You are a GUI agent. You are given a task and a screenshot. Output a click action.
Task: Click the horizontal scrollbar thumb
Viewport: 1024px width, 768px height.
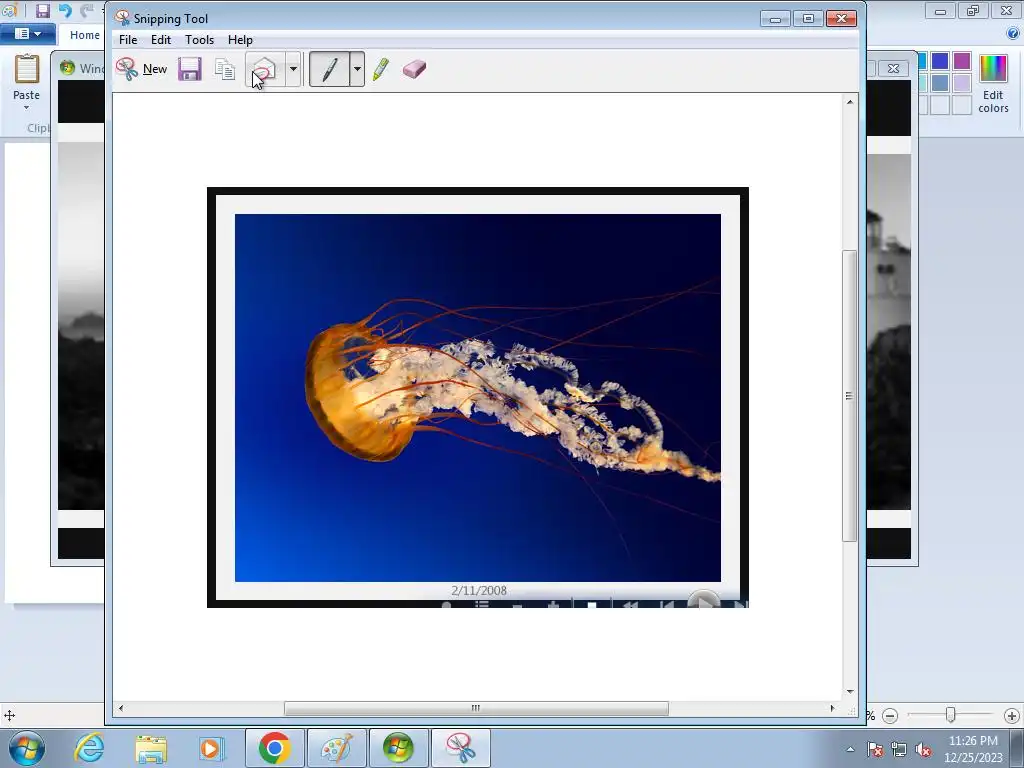pos(476,709)
